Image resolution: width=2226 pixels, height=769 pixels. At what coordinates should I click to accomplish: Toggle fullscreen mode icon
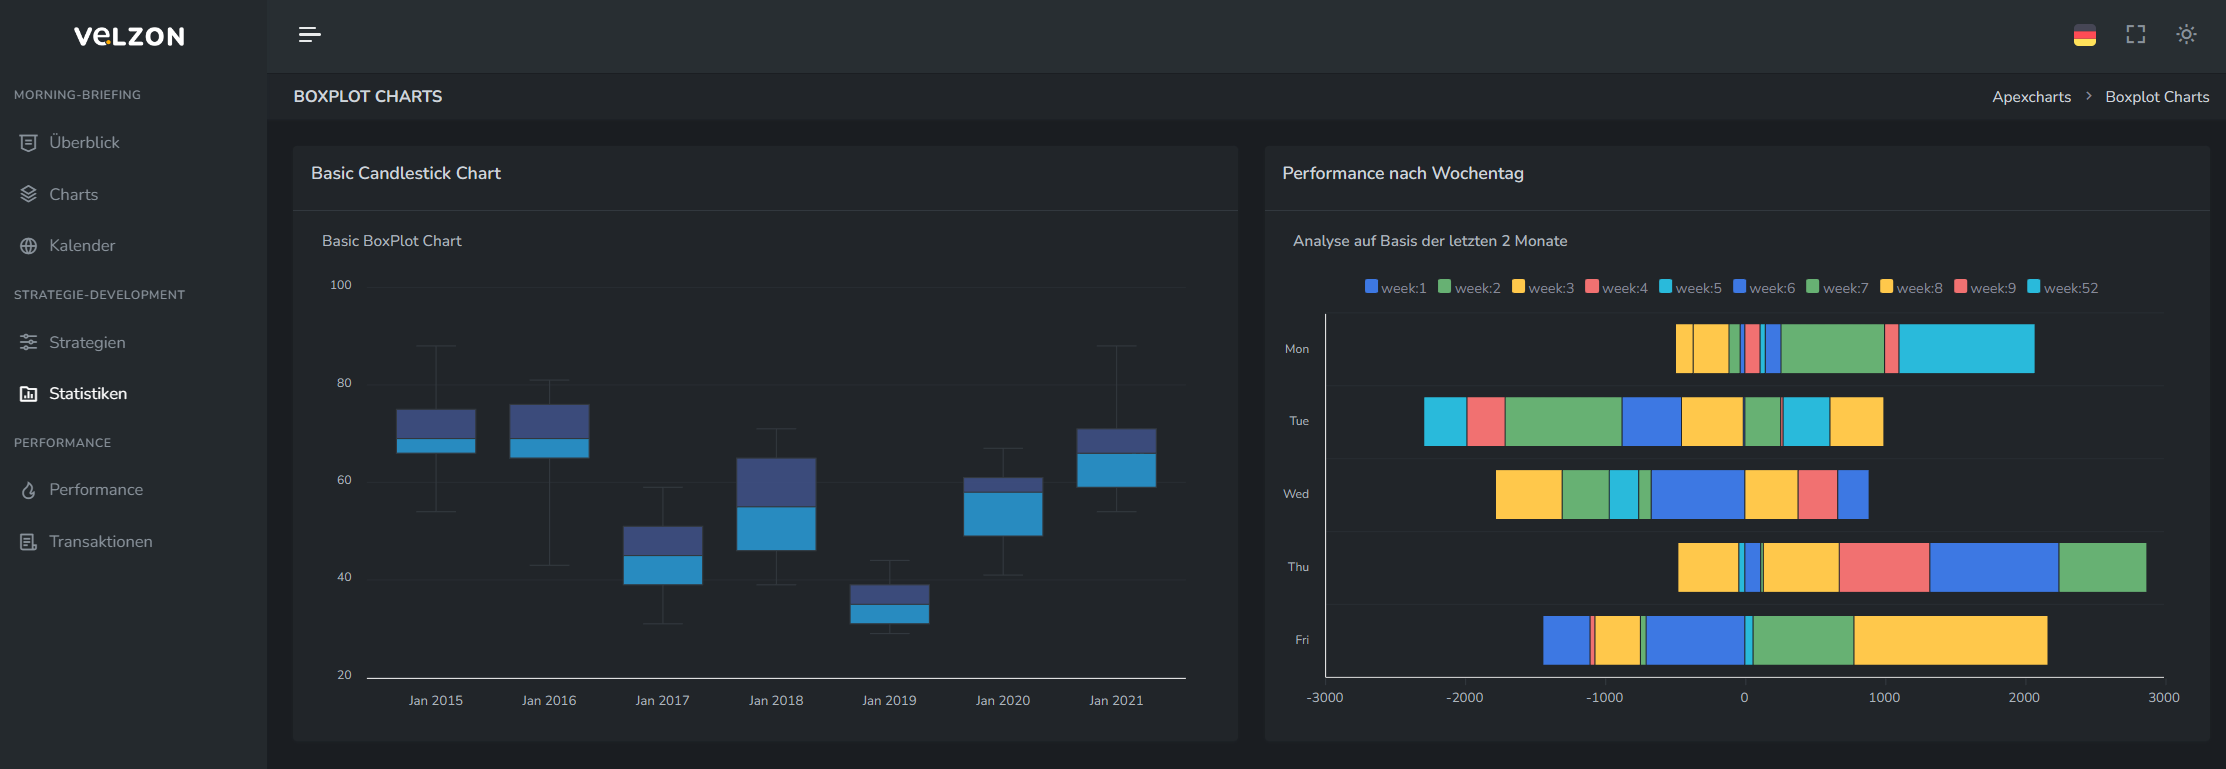click(2135, 35)
